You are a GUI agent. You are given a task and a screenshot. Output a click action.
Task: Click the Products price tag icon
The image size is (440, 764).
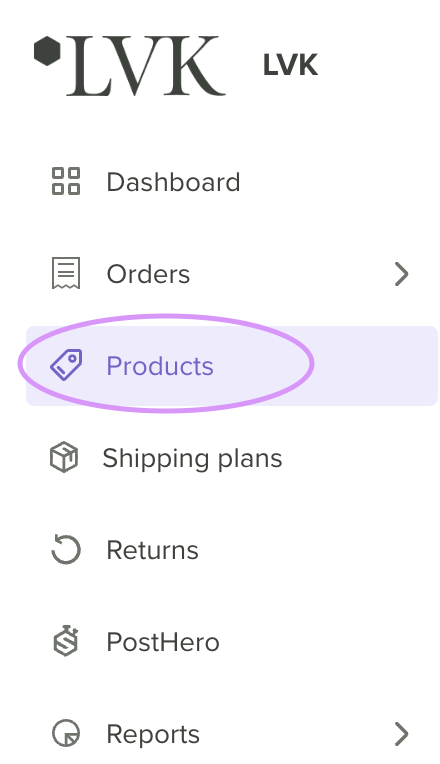tap(66, 365)
